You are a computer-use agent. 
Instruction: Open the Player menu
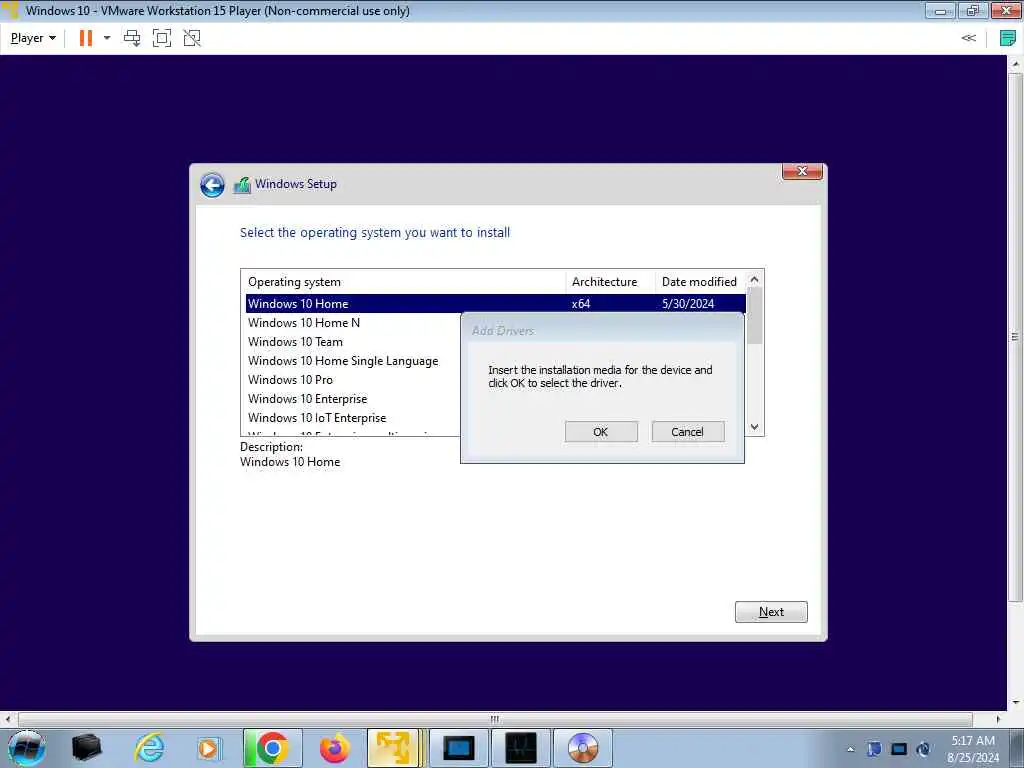coord(33,38)
